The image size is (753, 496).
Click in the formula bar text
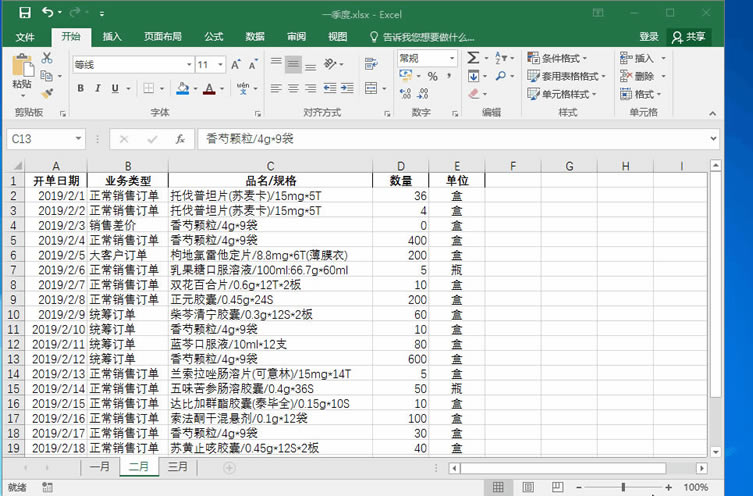[250, 139]
